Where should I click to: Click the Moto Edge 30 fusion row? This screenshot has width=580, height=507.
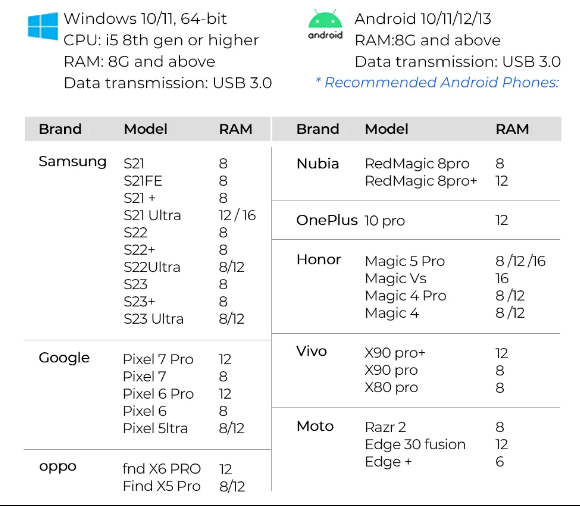coord(436,444)
